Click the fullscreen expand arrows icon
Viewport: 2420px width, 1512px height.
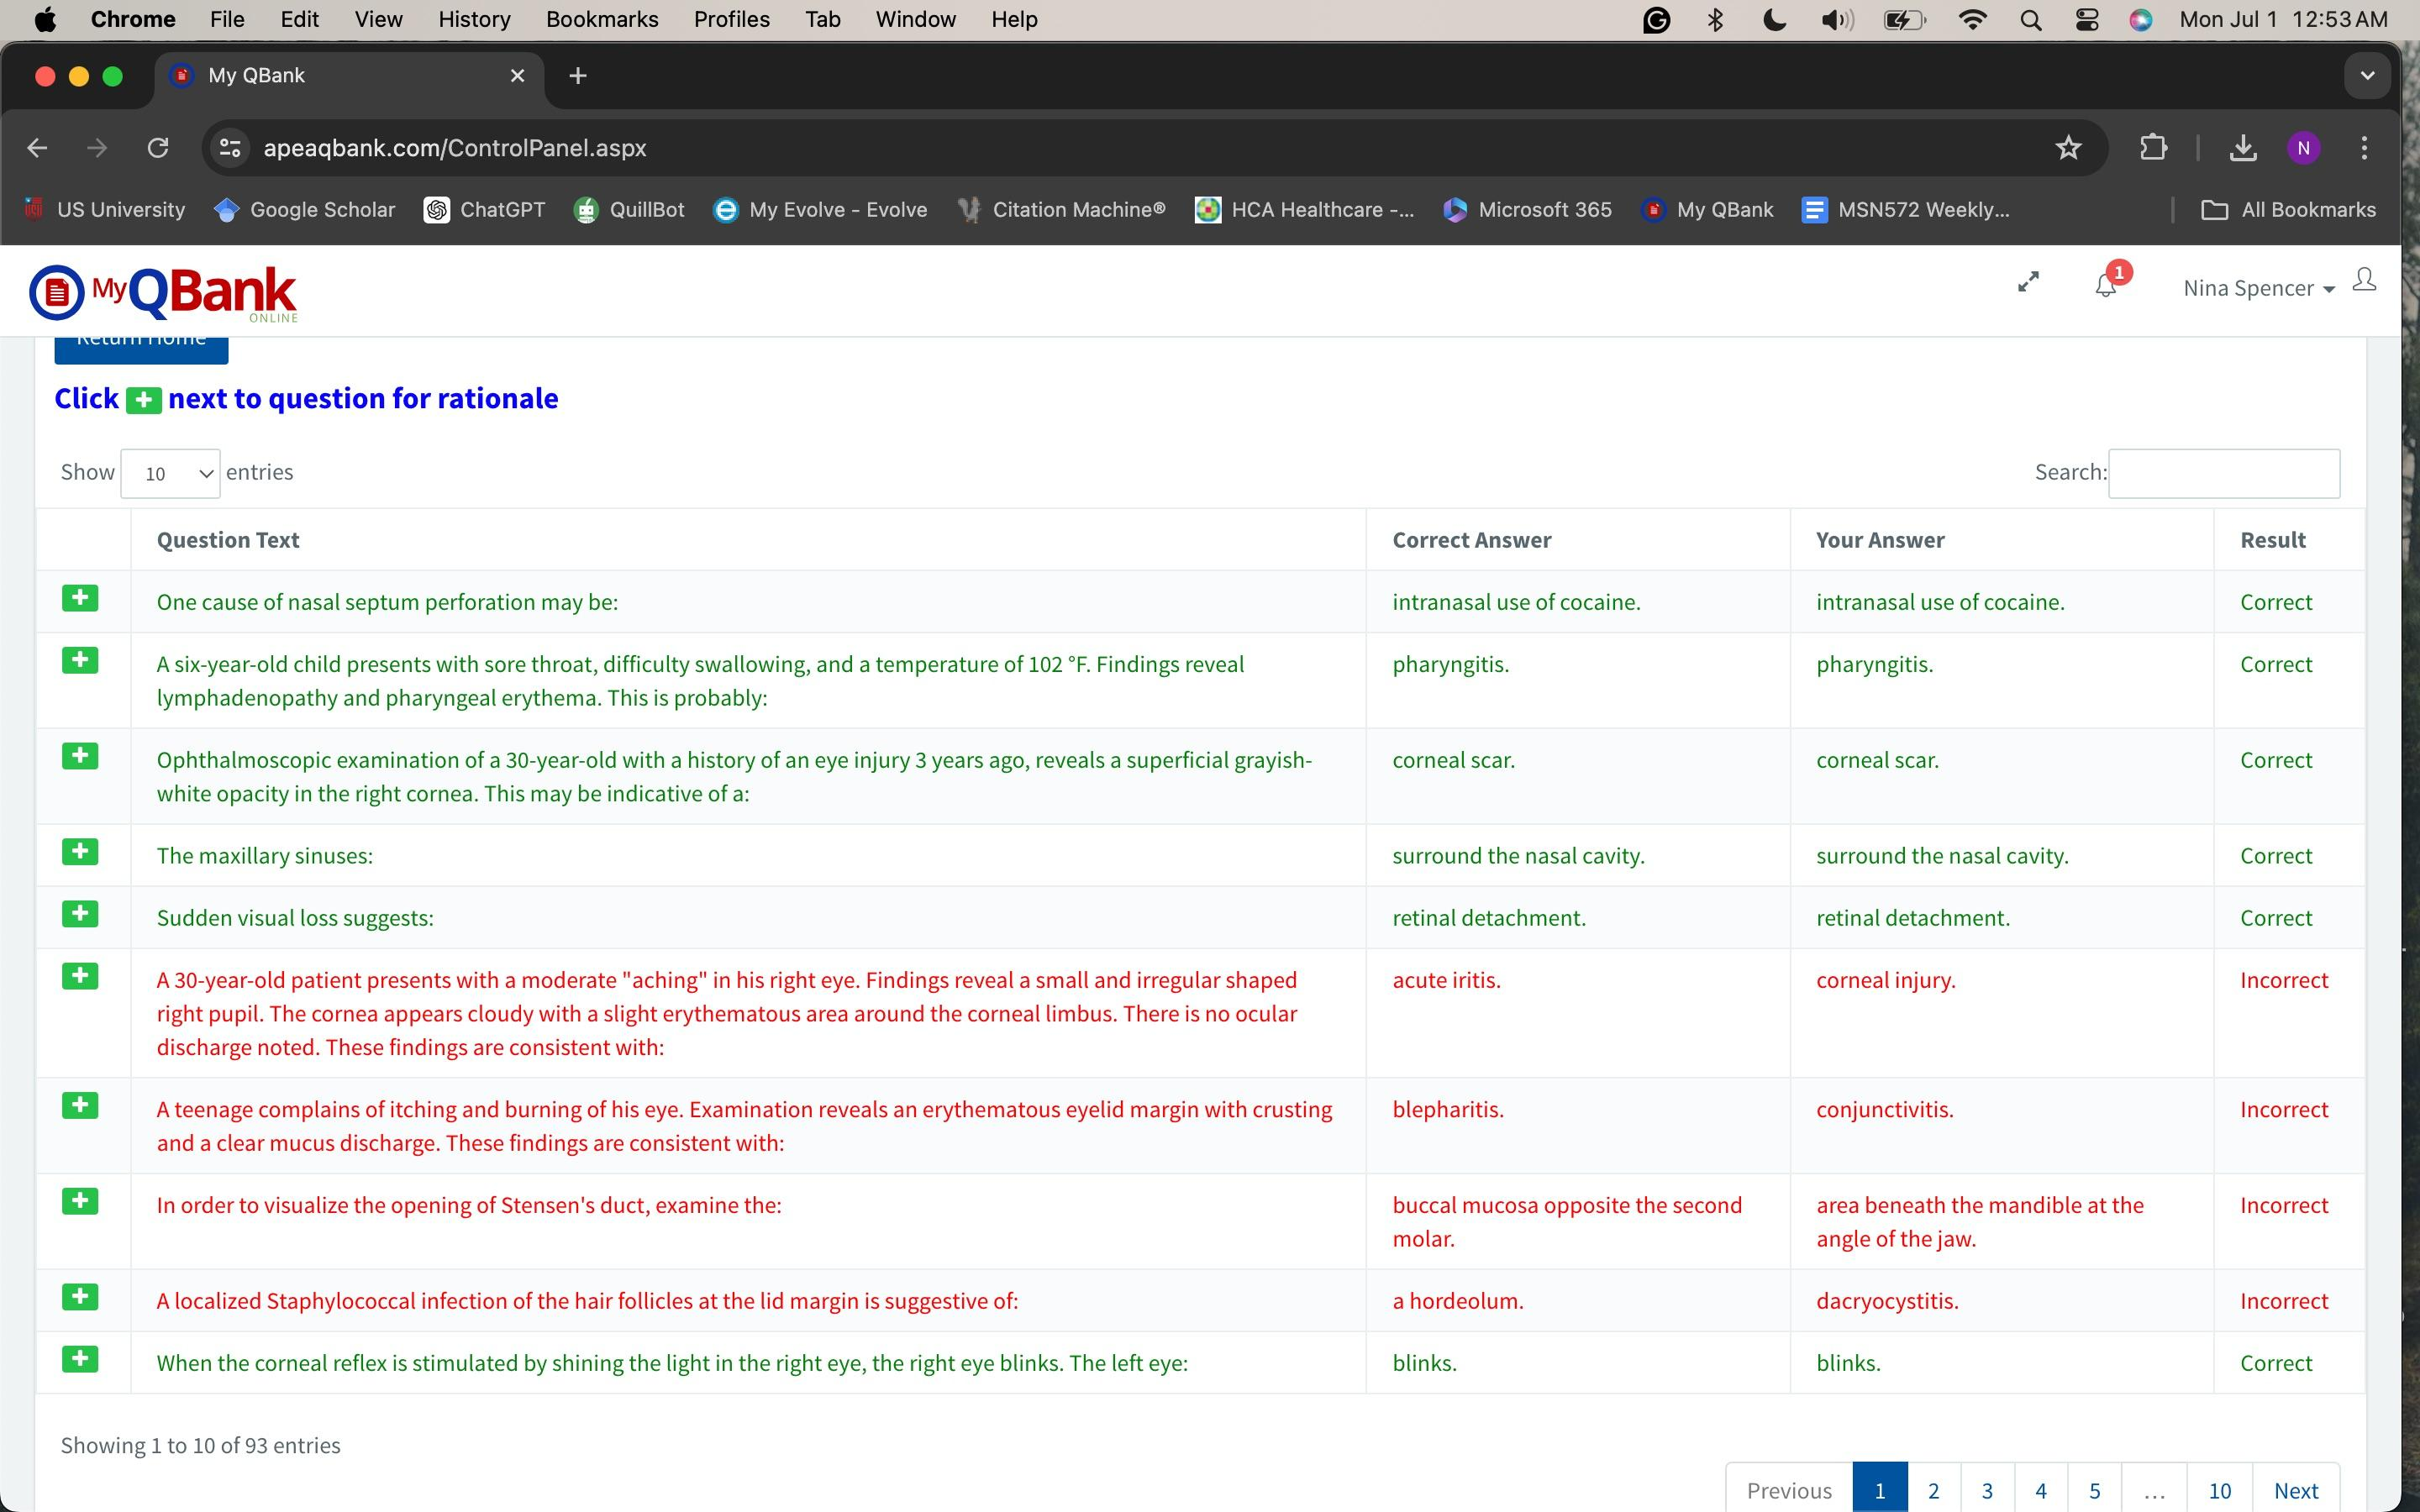[2028, 283]
